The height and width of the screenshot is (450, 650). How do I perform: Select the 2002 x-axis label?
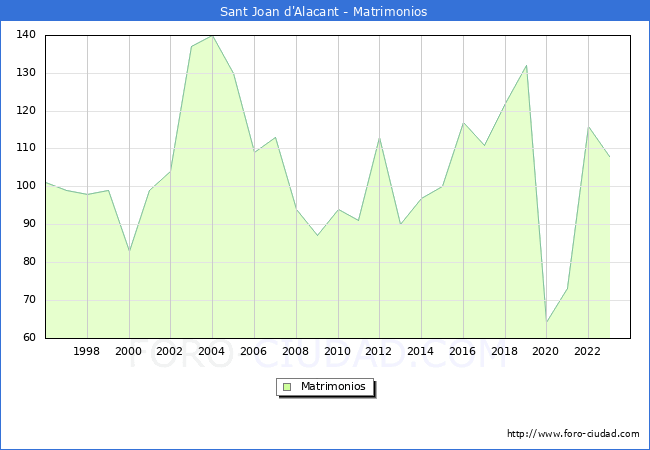(x=171, y=351)
